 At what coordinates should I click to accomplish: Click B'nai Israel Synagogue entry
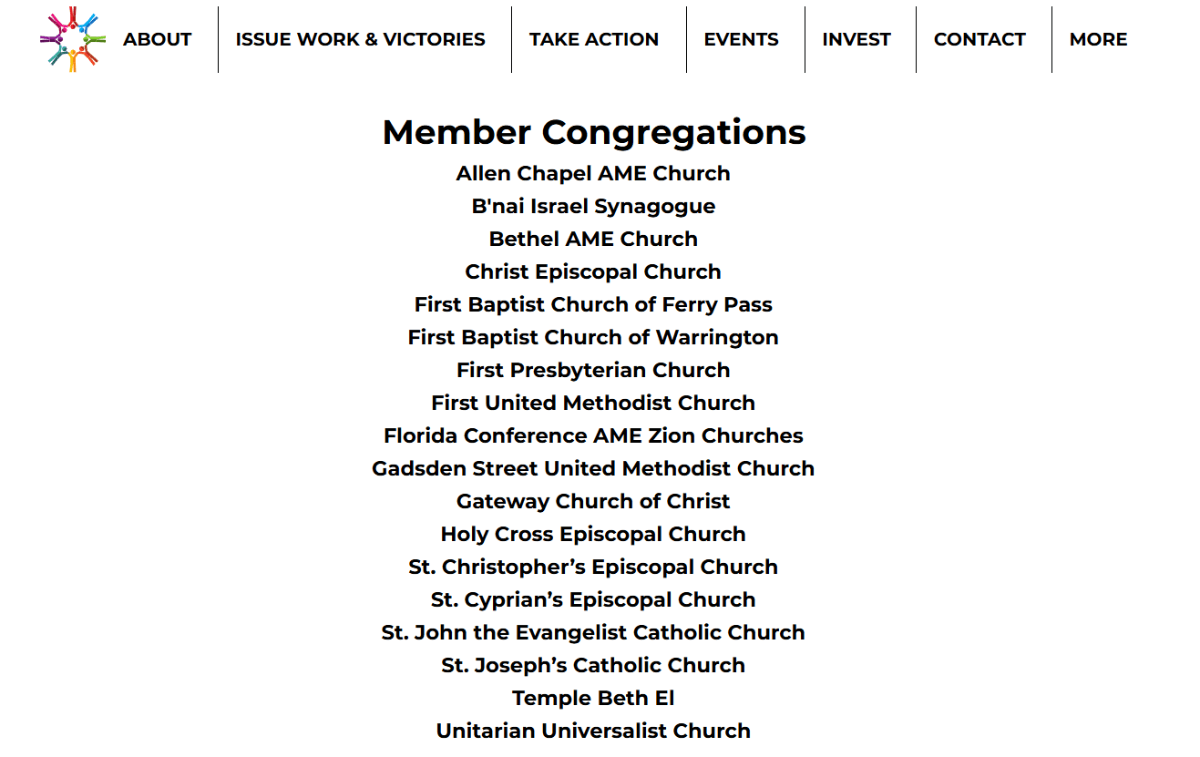coord(593,206)
